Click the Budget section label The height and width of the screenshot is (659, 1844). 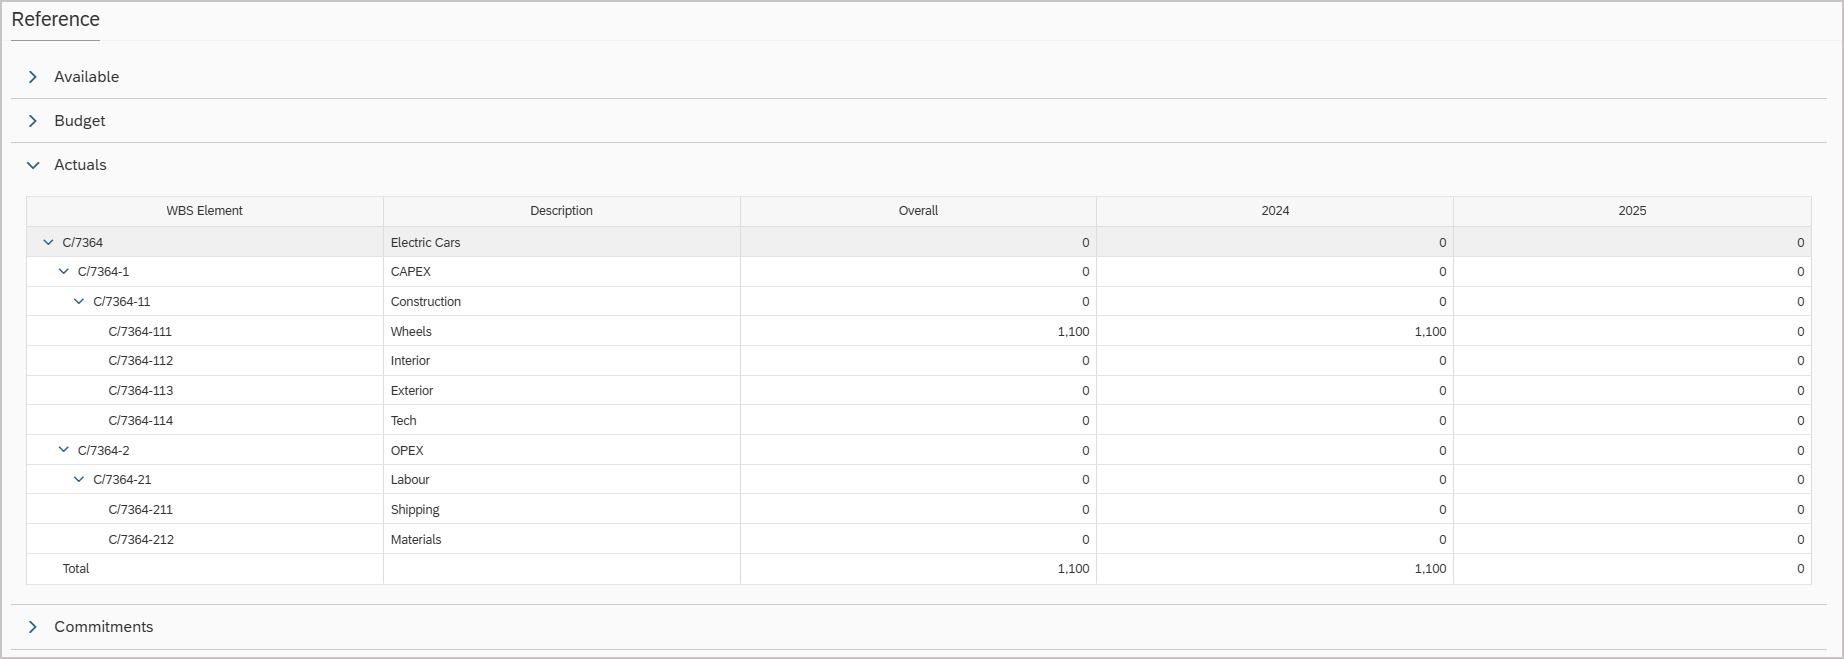(x=79, y=121)
